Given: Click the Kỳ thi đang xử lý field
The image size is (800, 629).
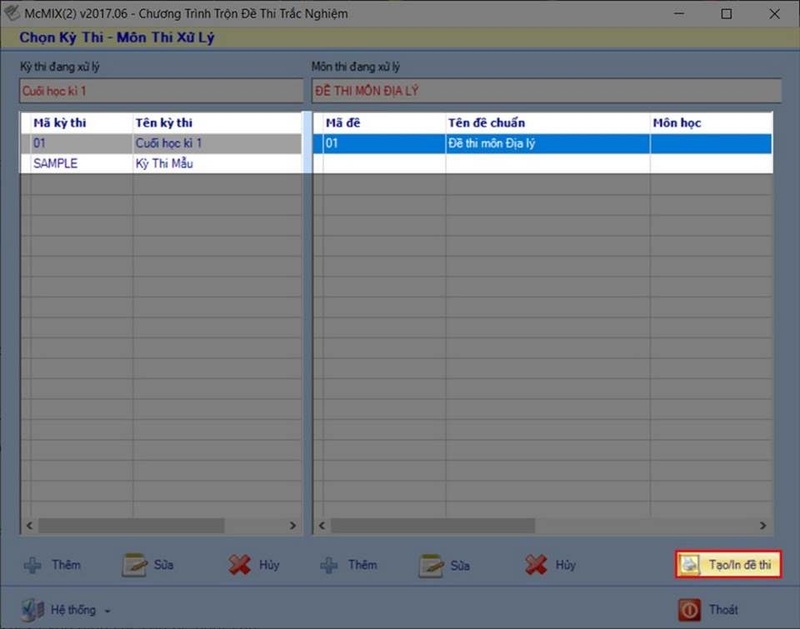Looking at the screenshot, I should [161, 91].
